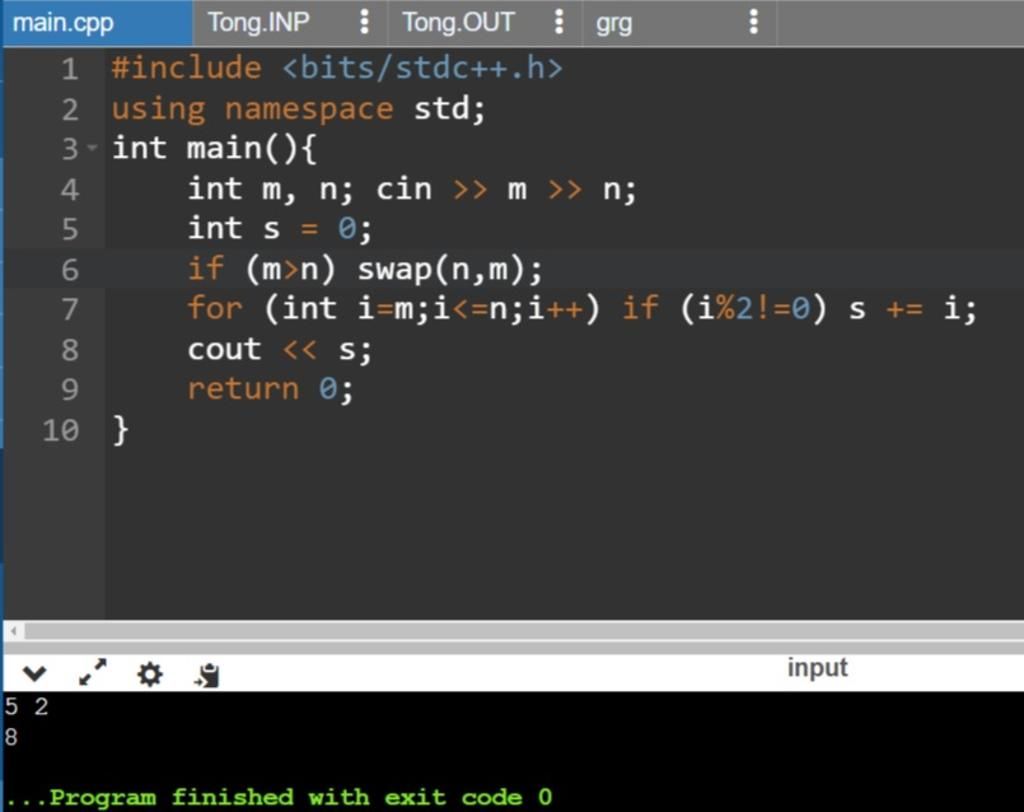The height and width of the screenshot is (812, 1024).
Task: Click the 'int s = 0;' line
Action: click(280, 229)
